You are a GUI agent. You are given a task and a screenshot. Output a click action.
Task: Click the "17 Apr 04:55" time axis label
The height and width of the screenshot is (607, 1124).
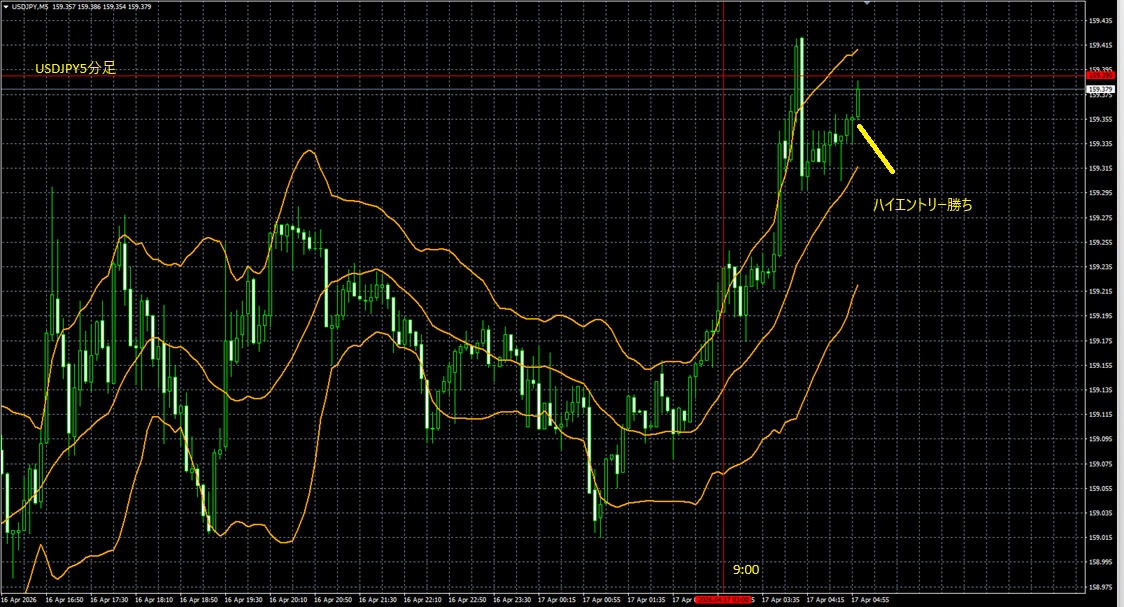[x=872, y=600]
